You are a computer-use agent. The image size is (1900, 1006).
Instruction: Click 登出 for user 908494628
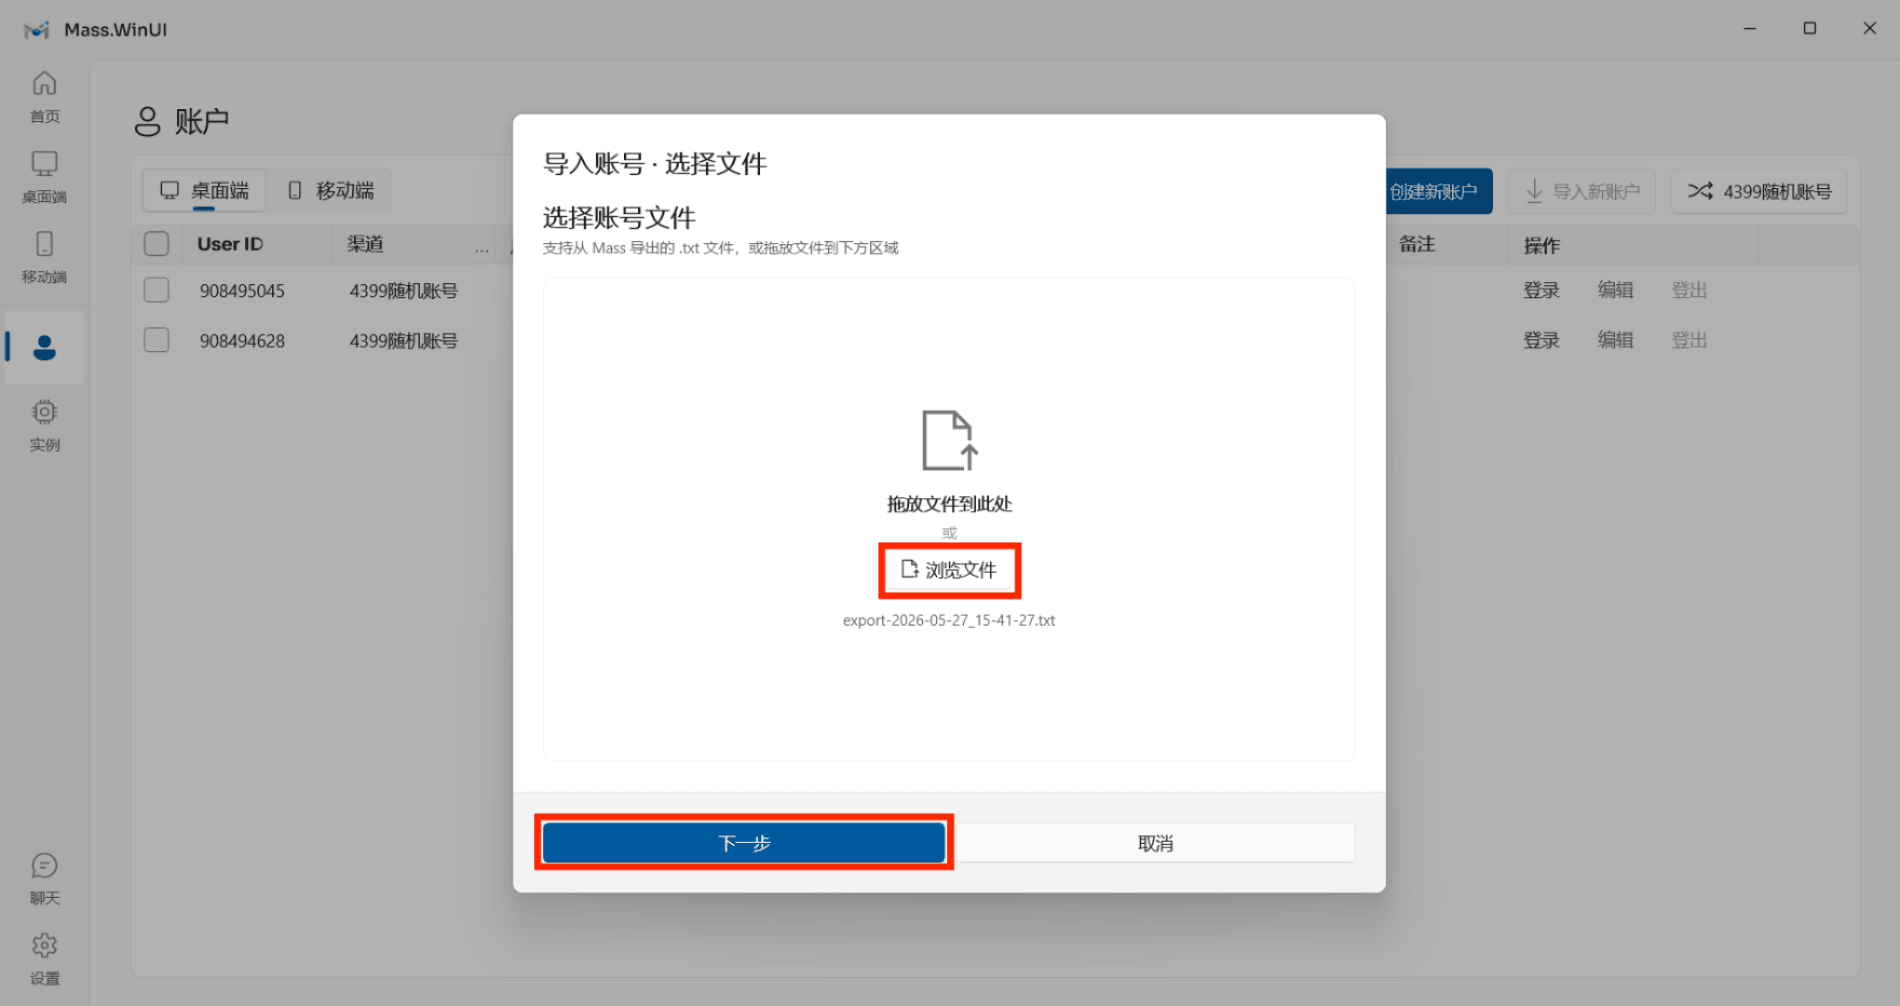[1689, 340]
